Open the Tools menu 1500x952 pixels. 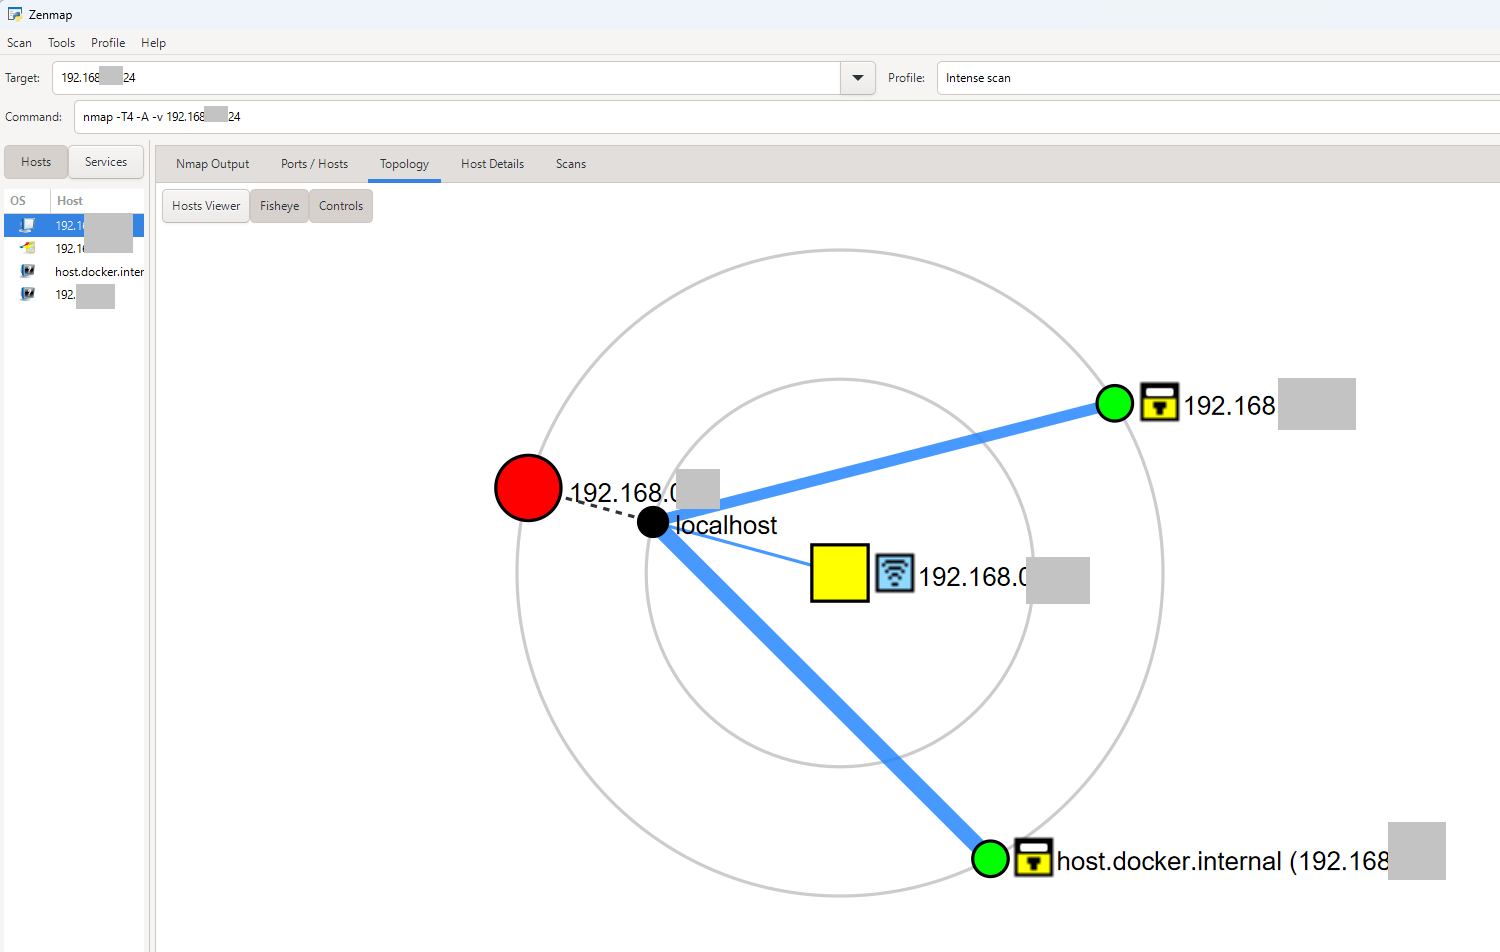(x=61, y=43)
